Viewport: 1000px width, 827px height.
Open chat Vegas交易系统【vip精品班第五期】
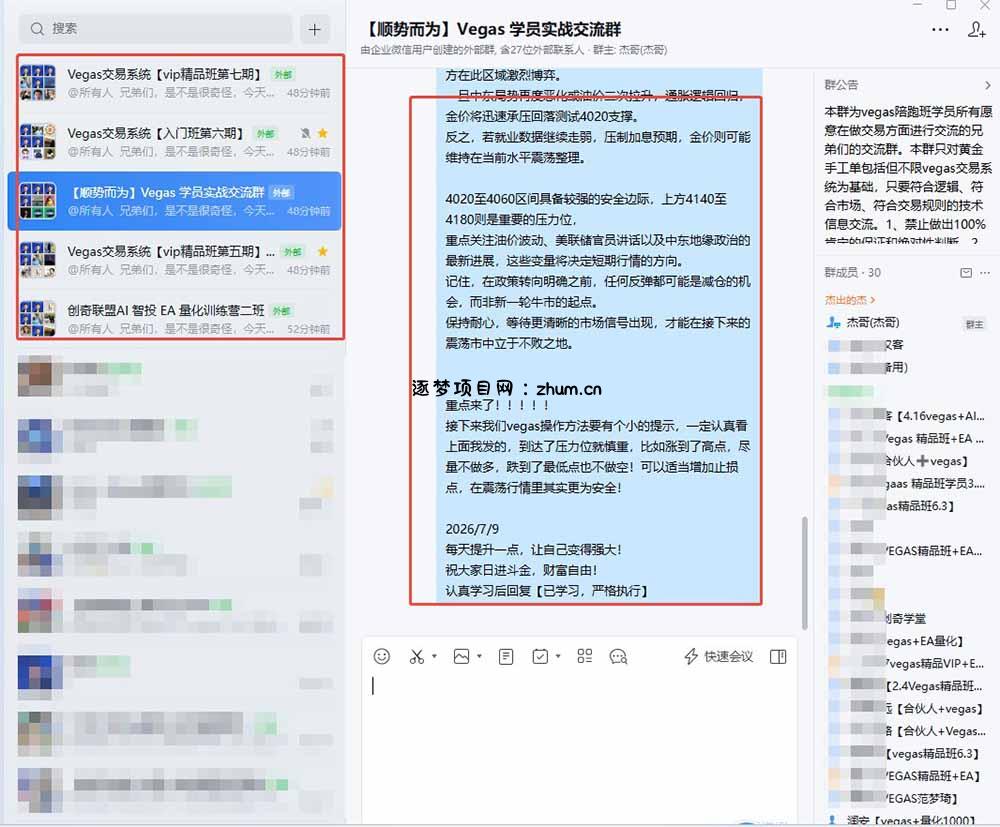click(174, 260)
